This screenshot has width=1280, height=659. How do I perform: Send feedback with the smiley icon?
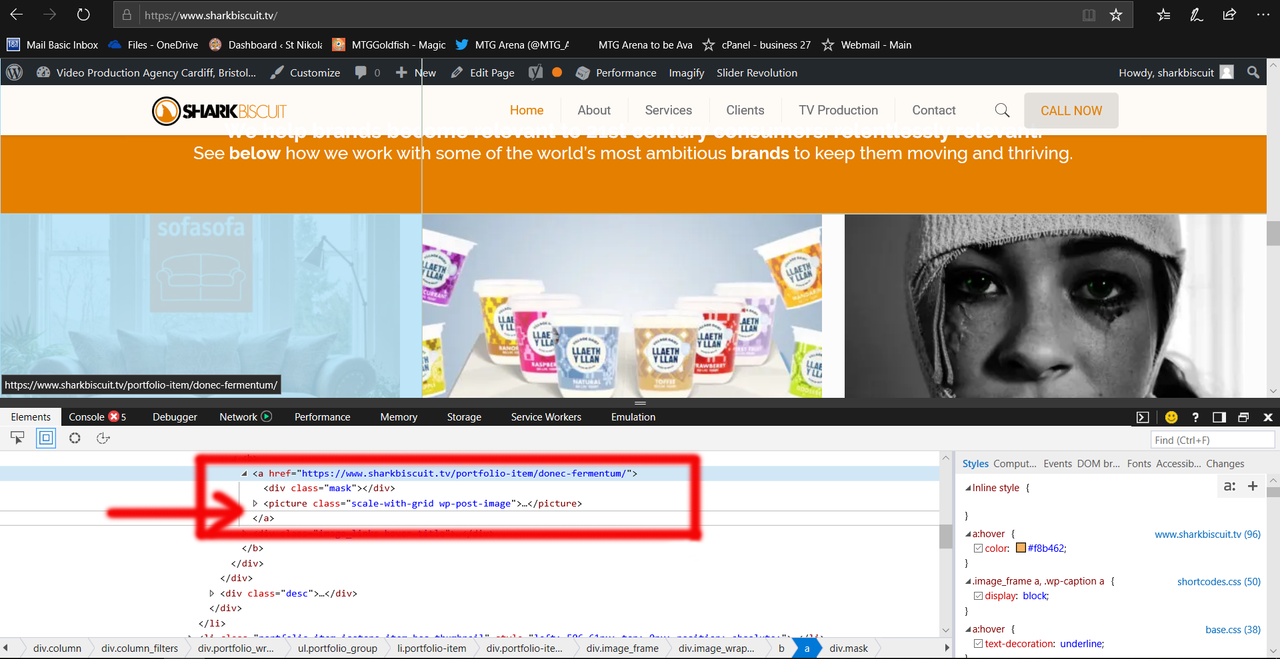(x=1171, y=417)
